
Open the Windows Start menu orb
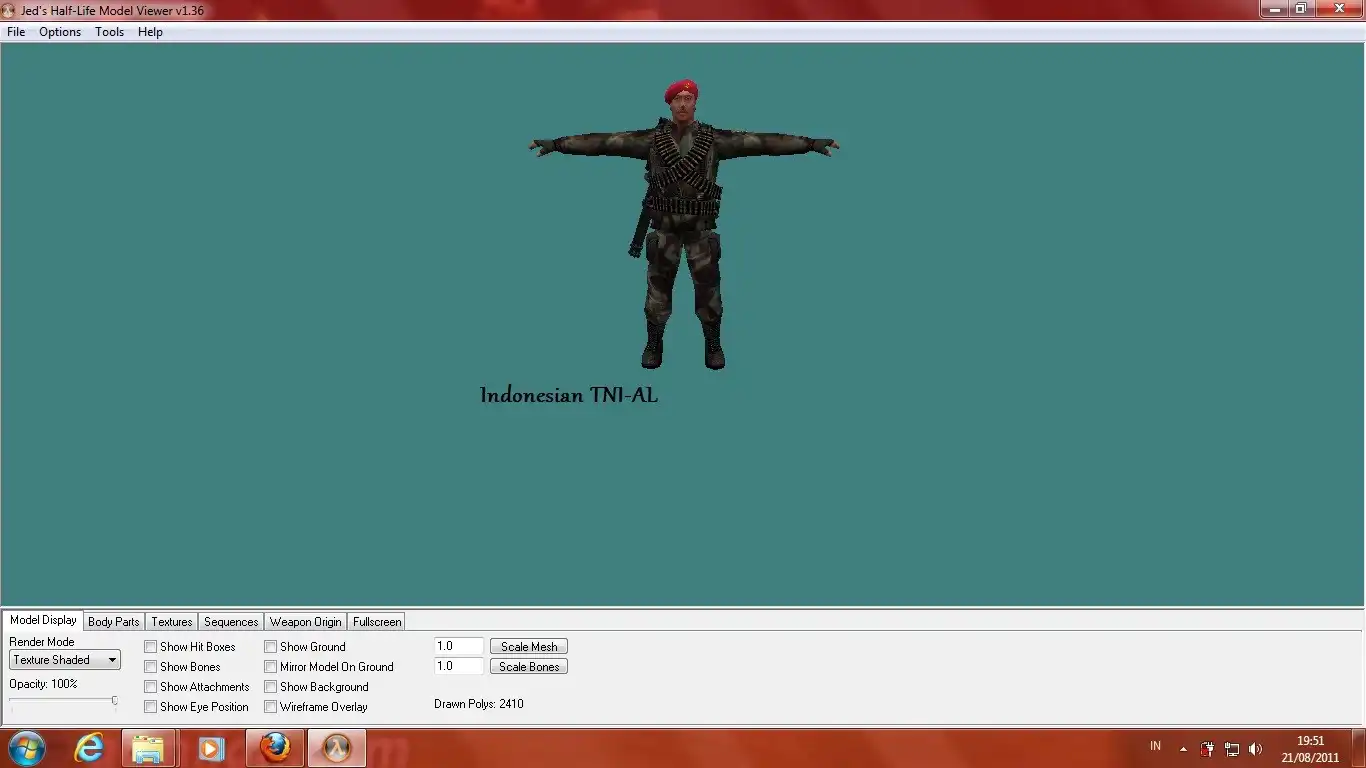[26, 747]
